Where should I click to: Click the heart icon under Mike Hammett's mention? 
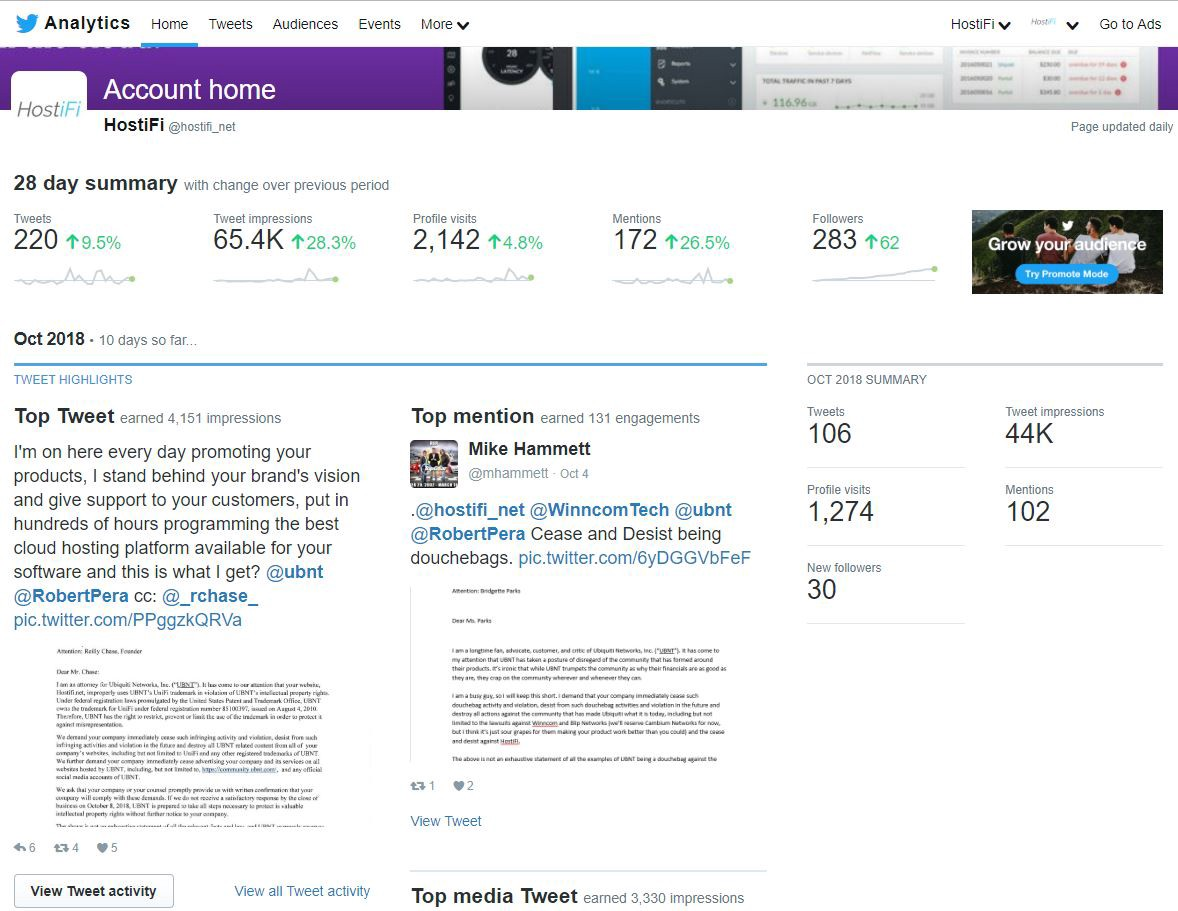[458, 786]
